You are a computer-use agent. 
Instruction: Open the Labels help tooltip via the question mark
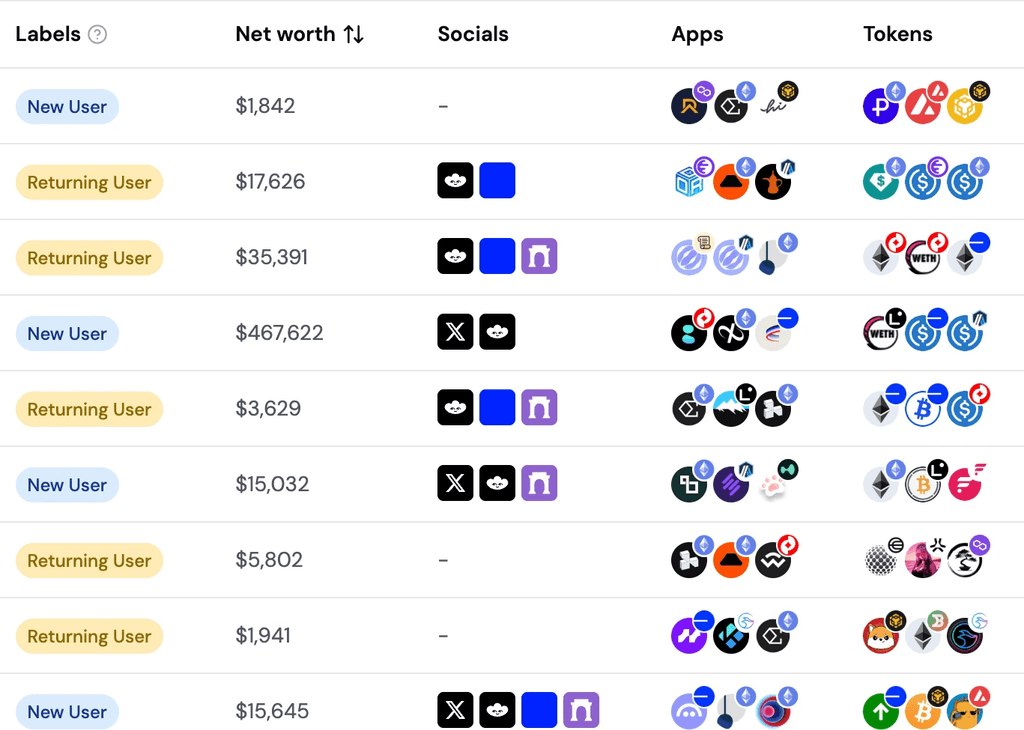97,34
